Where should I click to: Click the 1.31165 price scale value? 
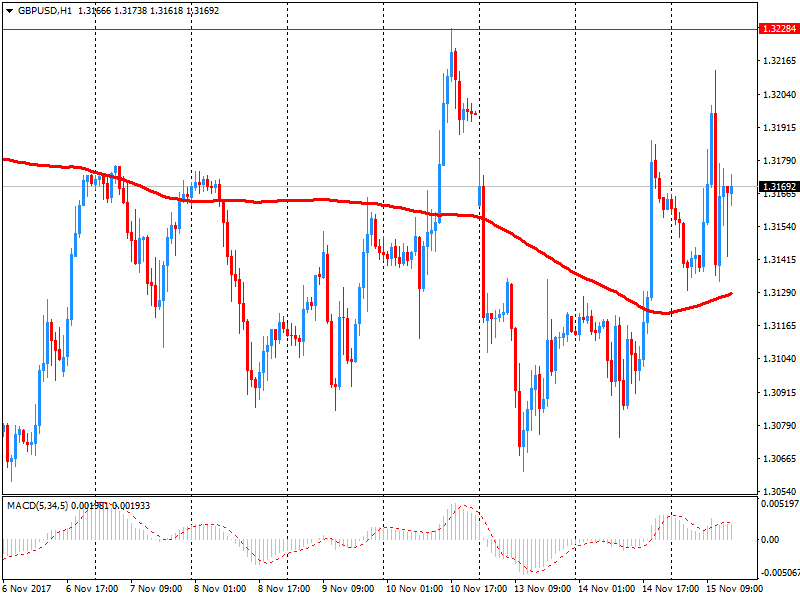tap(779, 326)
